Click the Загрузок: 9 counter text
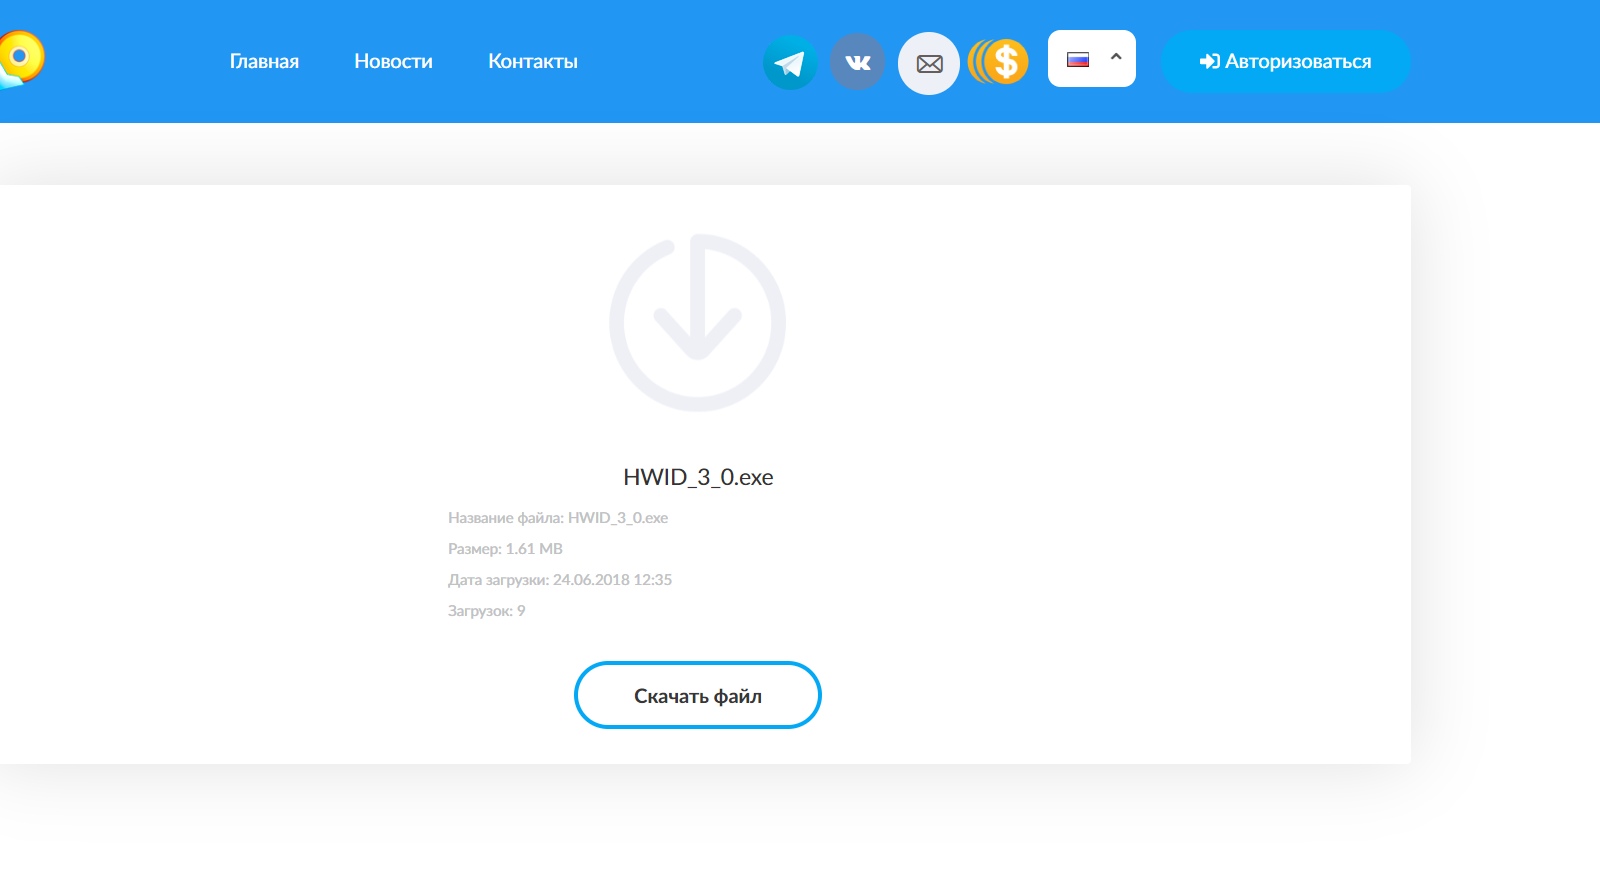The width and height of the screenshot is (1600, 879). [x=486, y=611]
